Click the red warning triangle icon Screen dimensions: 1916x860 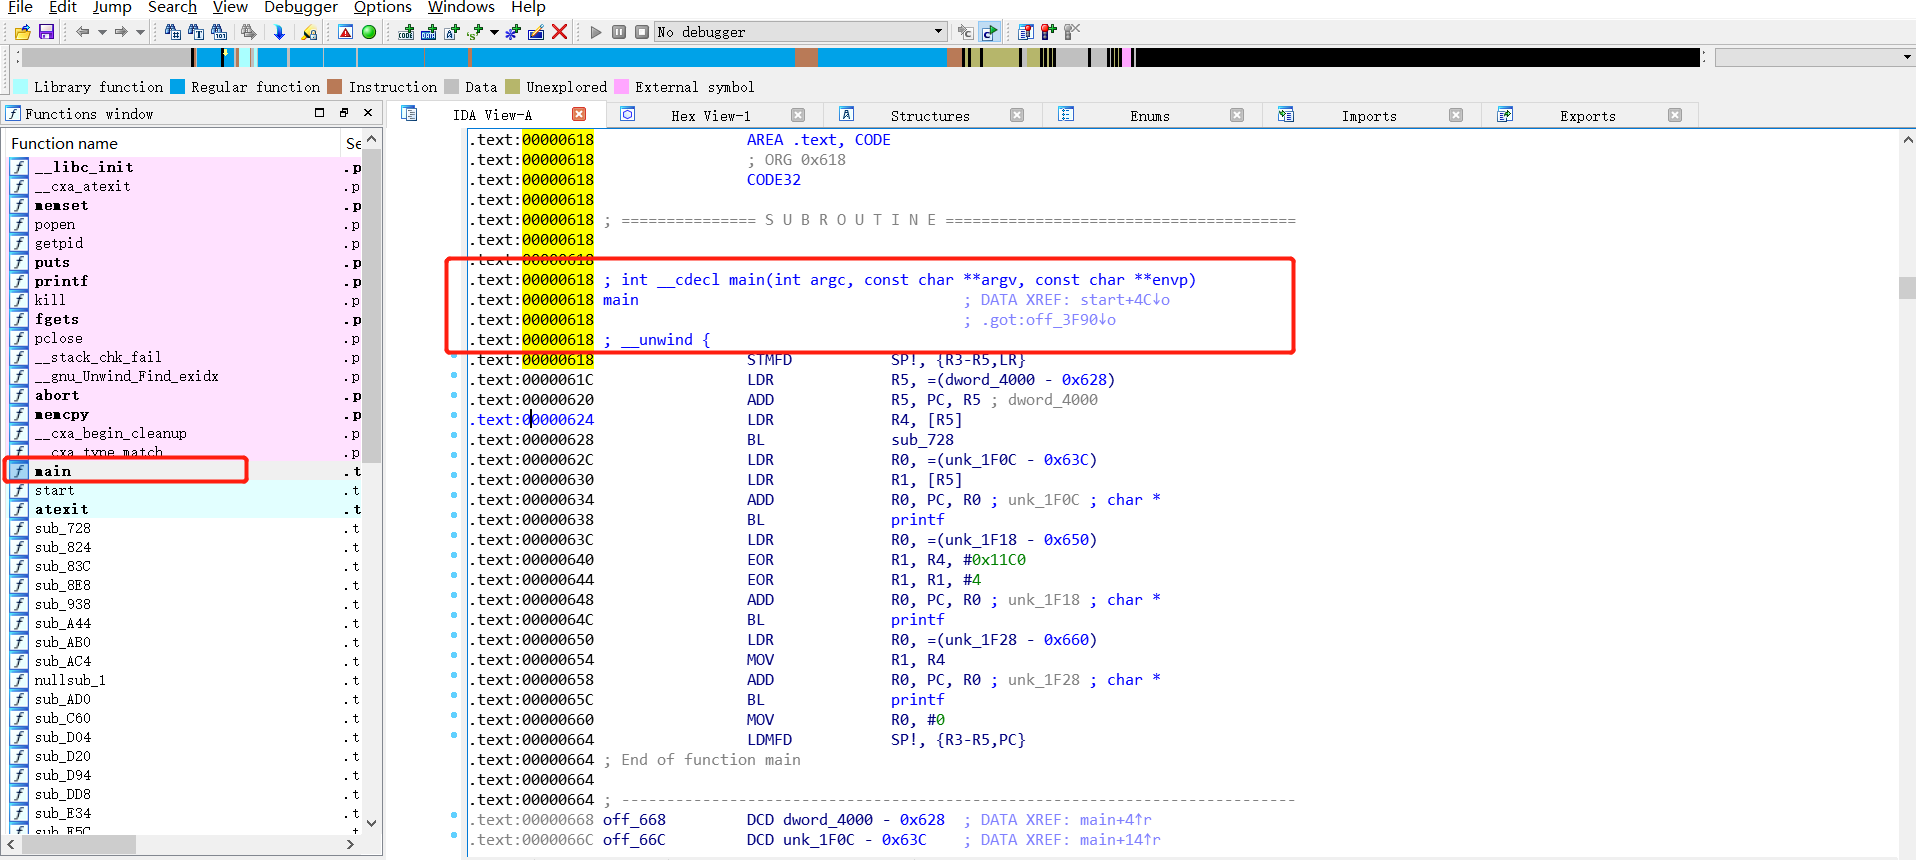[x=345, y=32]
